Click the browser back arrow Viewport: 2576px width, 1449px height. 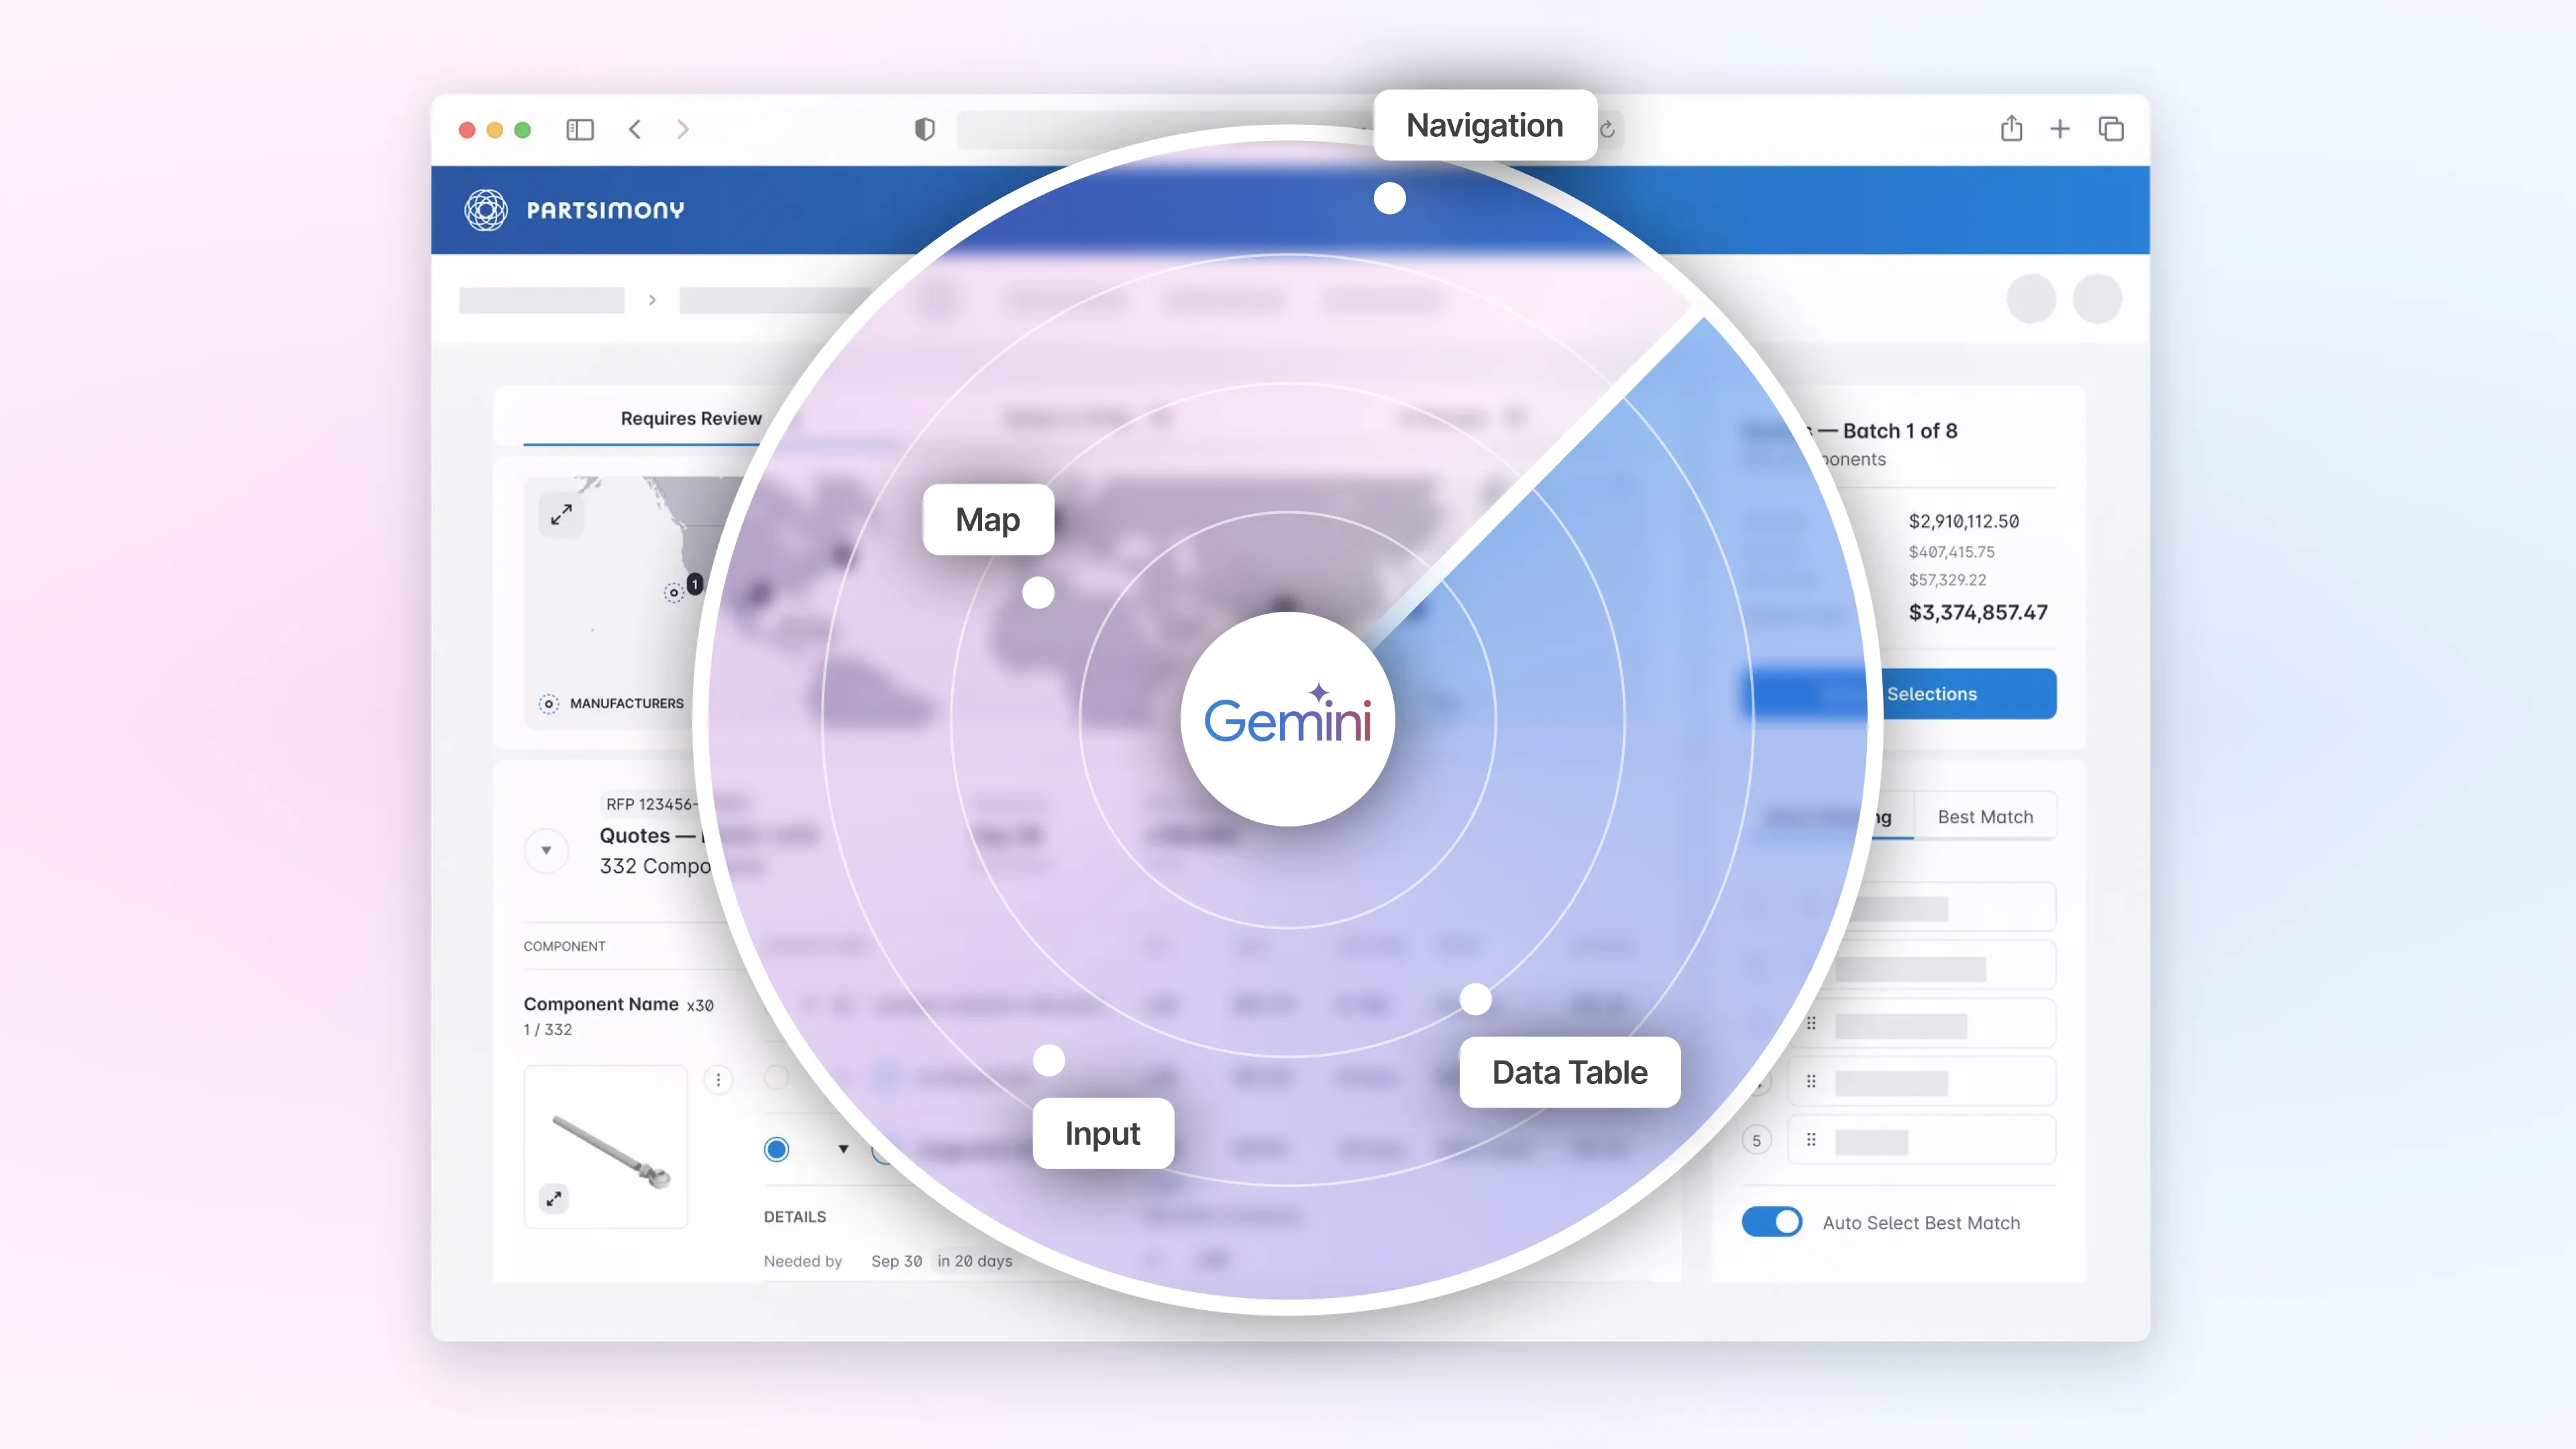click(x=635, y=129)
